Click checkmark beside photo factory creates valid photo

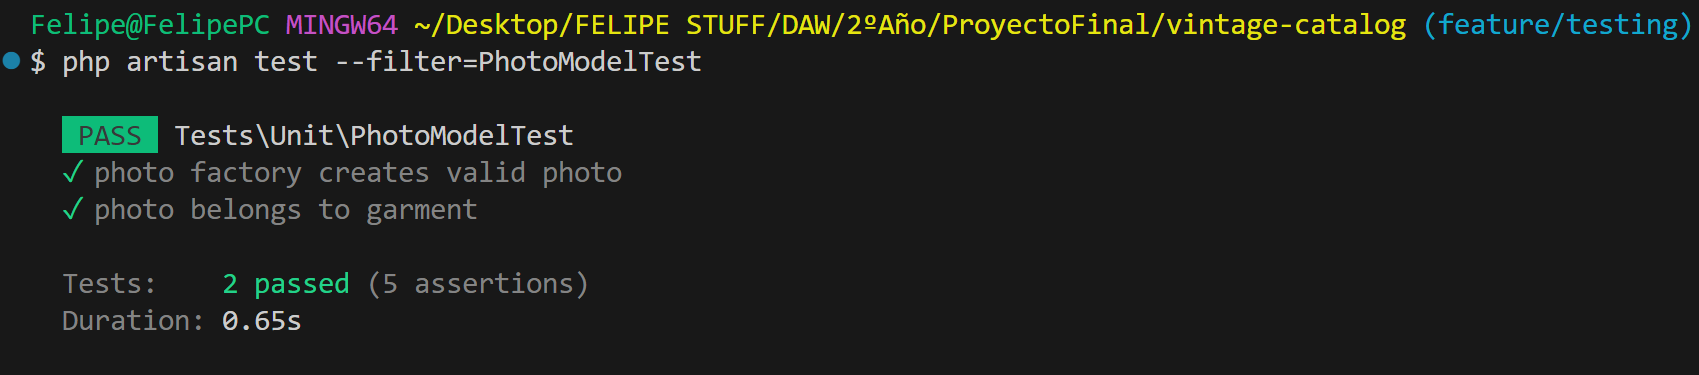(72, 173)
